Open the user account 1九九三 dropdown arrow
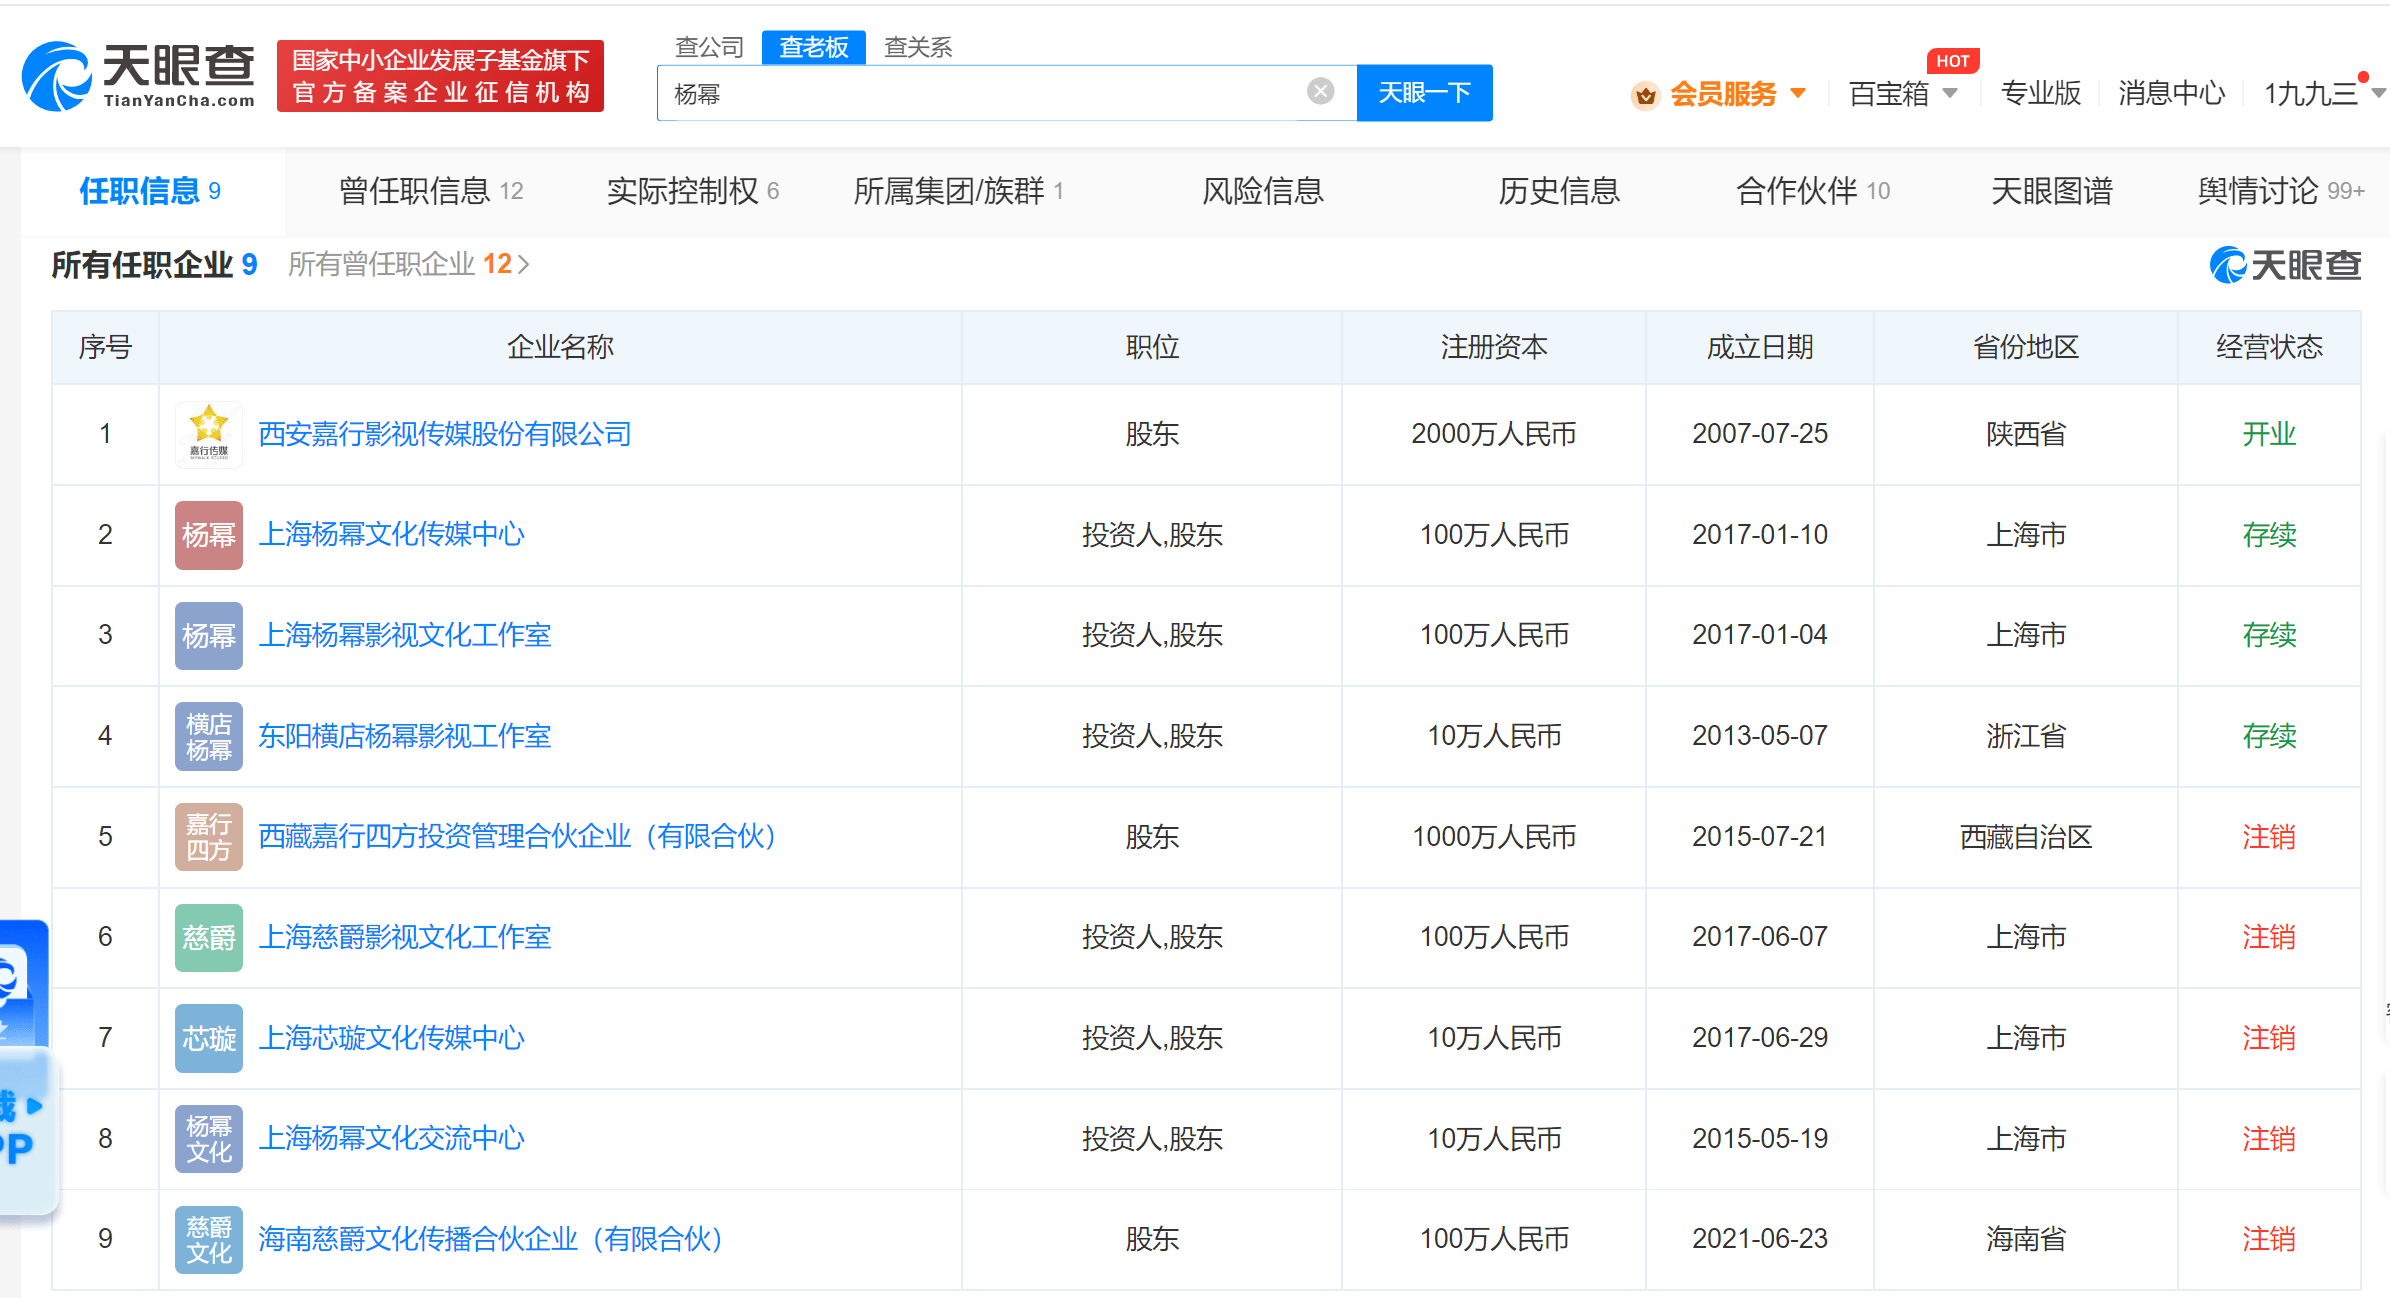The width and height of the screenshot is (2390, 1298). point(2378,94)
